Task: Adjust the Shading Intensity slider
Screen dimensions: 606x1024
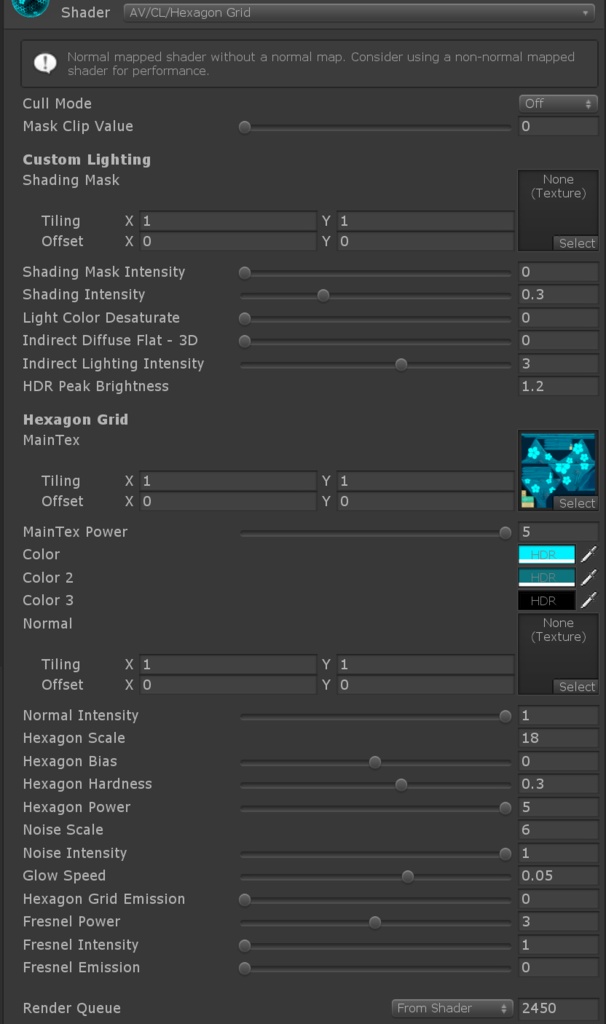Action: pos(323,294)
